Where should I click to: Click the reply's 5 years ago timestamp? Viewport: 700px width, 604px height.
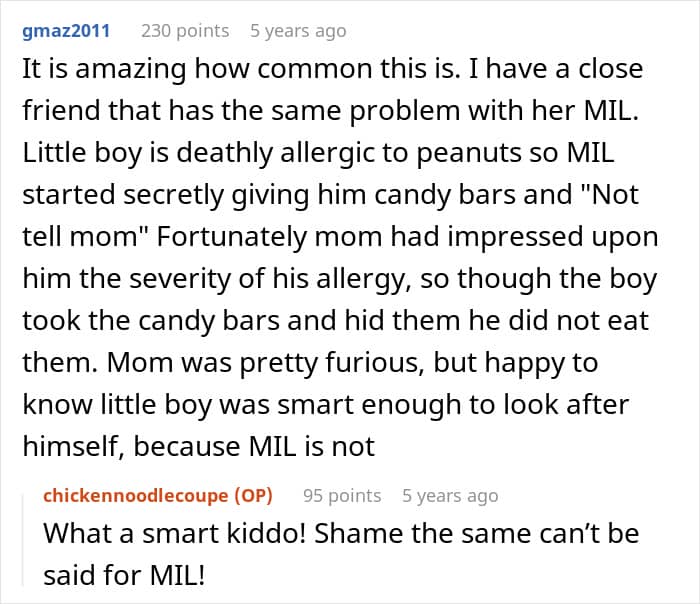(450, 495)
